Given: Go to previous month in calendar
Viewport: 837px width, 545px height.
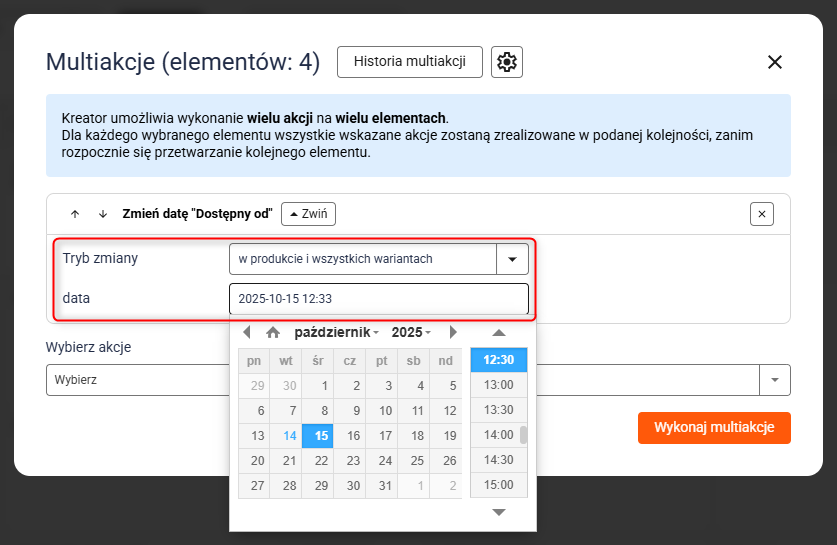Looking at the screenshot, I should 247,332.
